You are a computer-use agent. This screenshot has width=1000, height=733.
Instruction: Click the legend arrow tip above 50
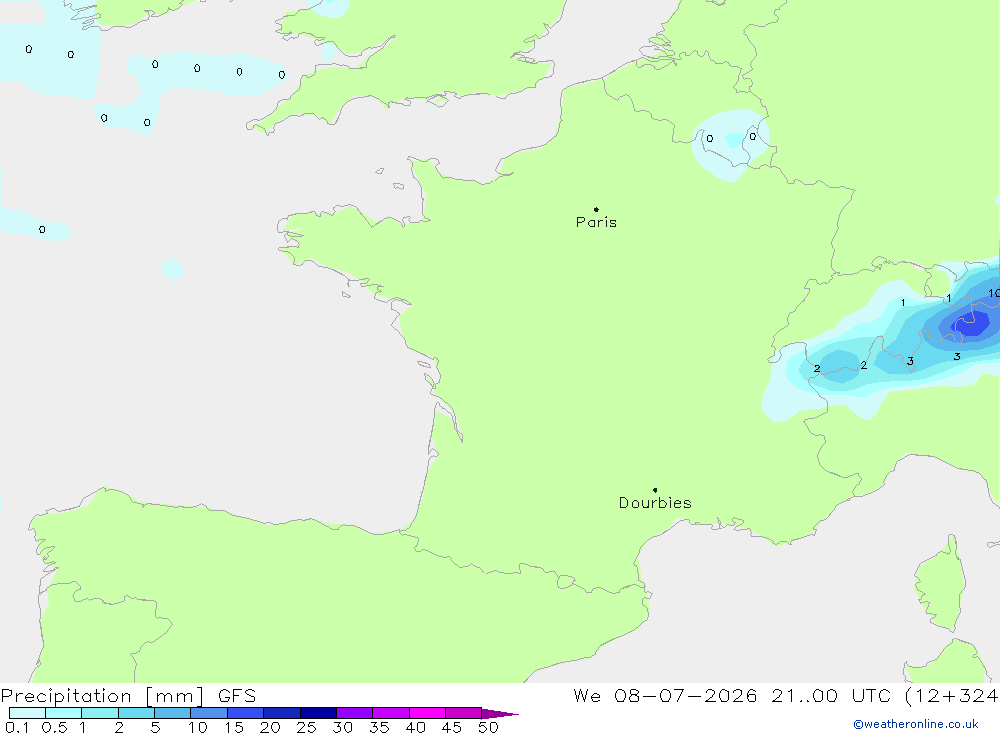click(x=500, y=713)
